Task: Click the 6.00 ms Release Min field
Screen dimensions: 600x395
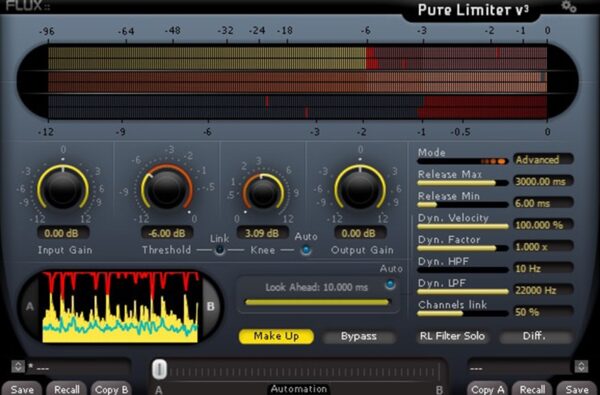Action: pyautogui.click(x=543, y=203)
